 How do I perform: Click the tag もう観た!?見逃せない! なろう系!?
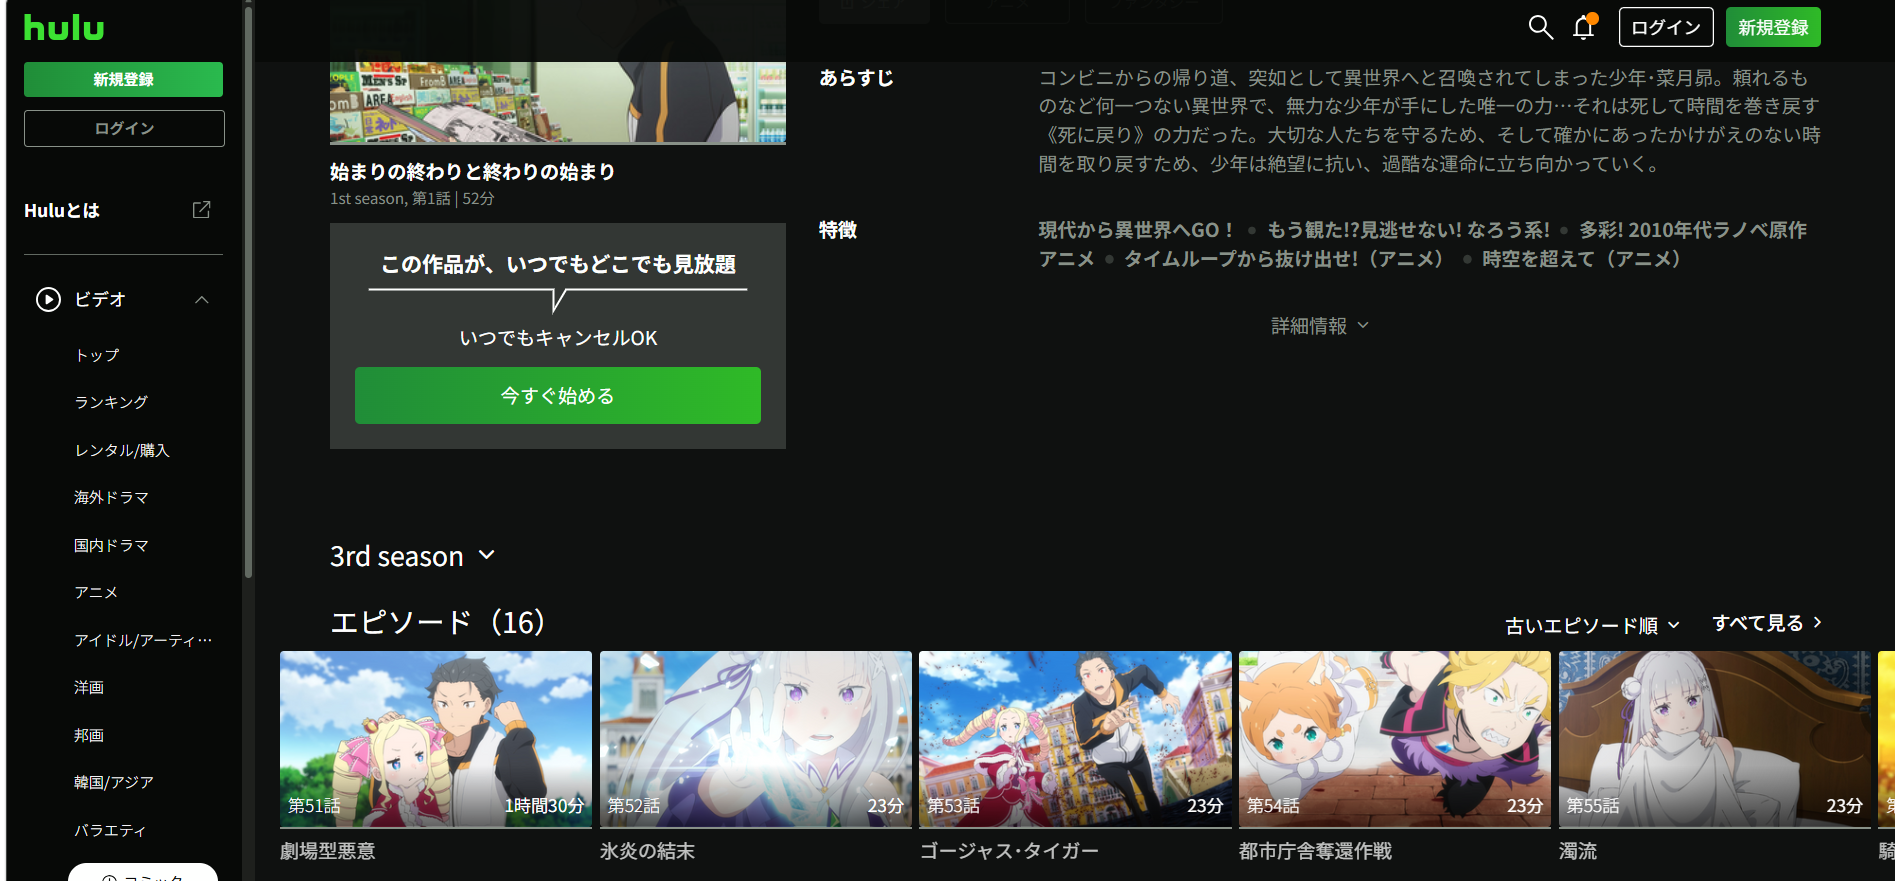(1409, 230)
